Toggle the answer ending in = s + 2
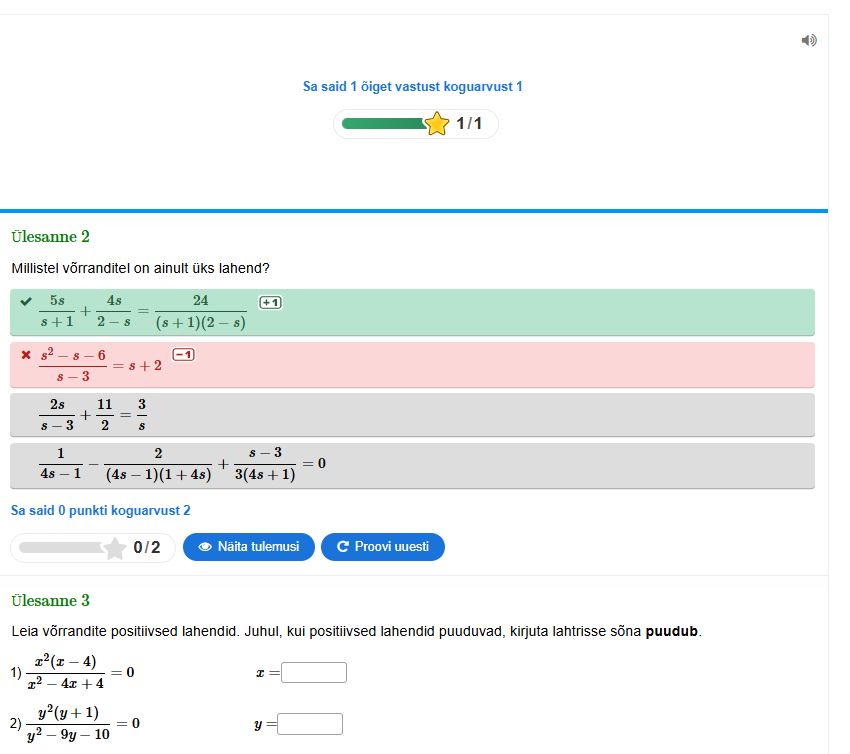 (x=412, y=365)
